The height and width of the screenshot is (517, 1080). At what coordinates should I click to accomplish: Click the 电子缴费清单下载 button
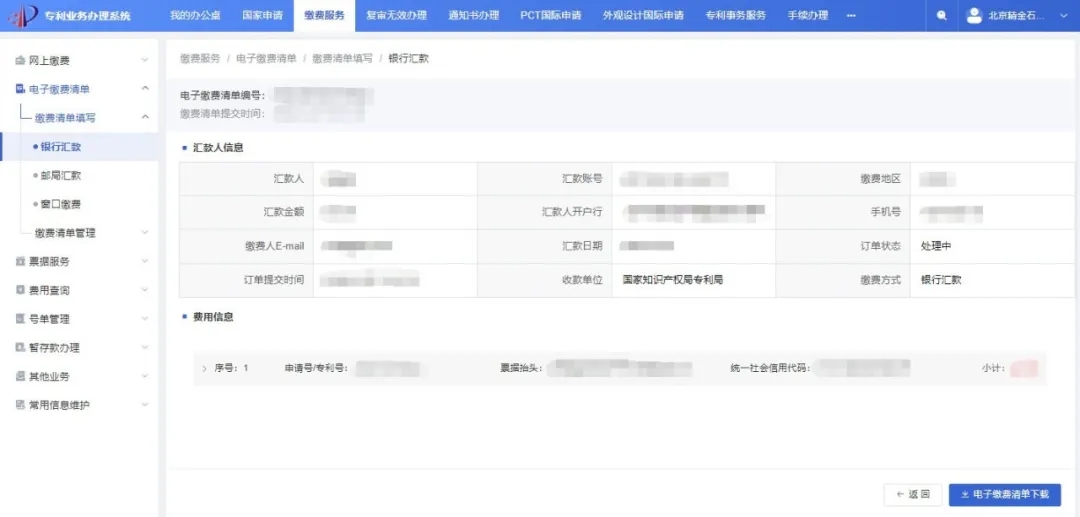[1005, 494]
